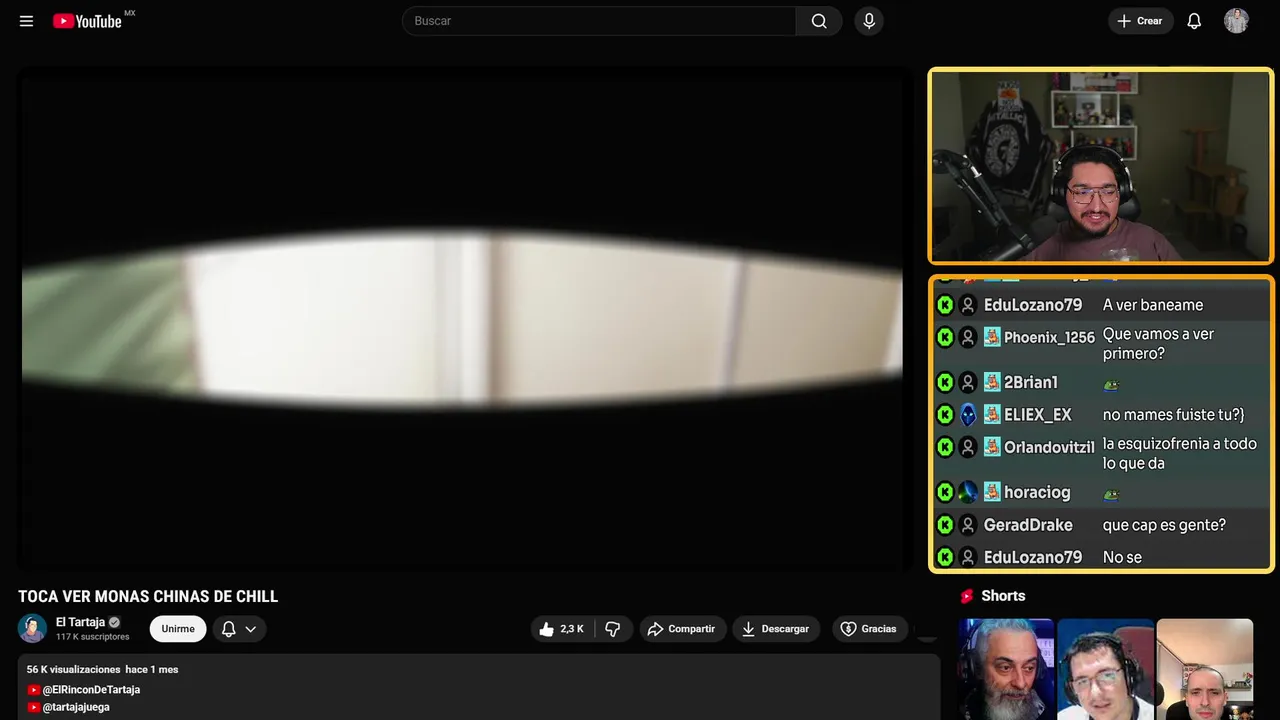
Task: Open @ElRinconDeTartaja channel link
Action: coord(91,690)
